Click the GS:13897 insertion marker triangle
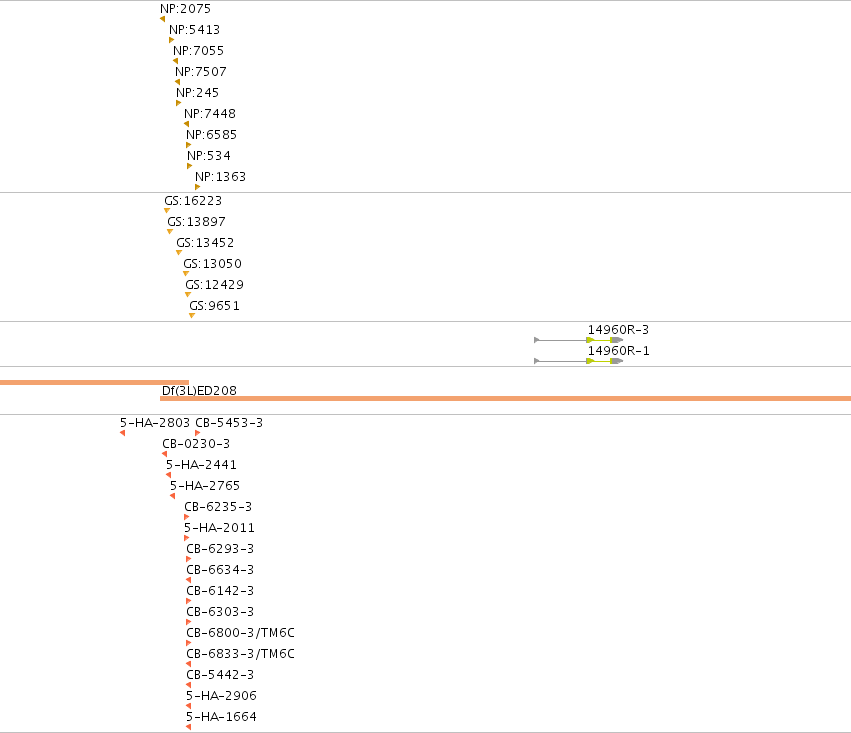This screenshot has height=733, width=851. (170, 232)
